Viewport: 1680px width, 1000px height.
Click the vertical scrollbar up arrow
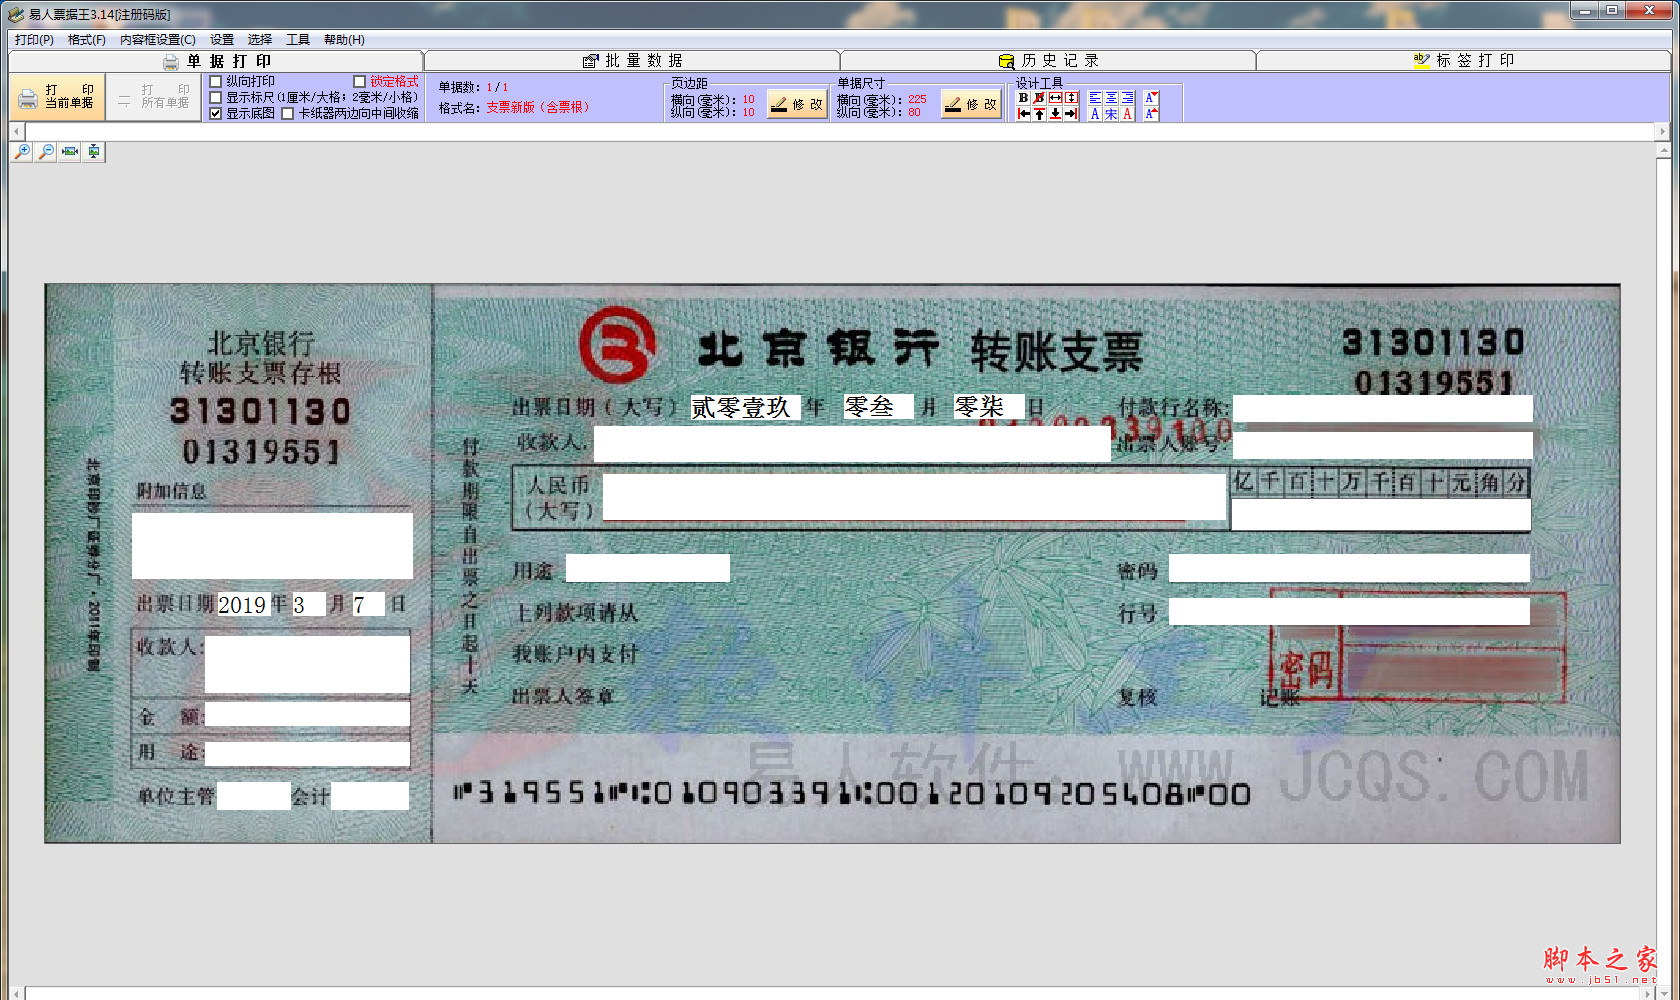pyautogui.click(x=1664, y=150)
